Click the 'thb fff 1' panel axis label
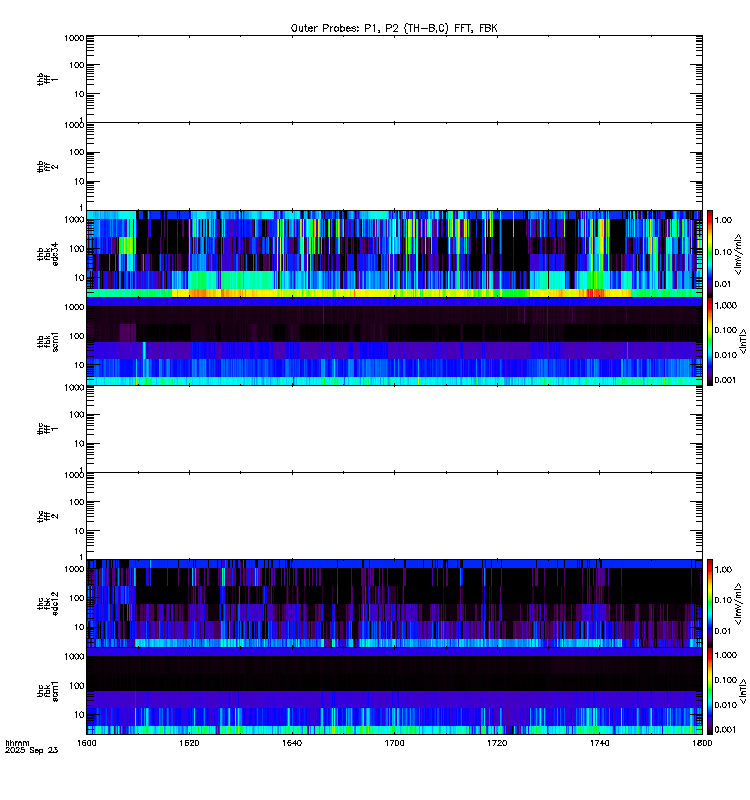 (47, 79)
